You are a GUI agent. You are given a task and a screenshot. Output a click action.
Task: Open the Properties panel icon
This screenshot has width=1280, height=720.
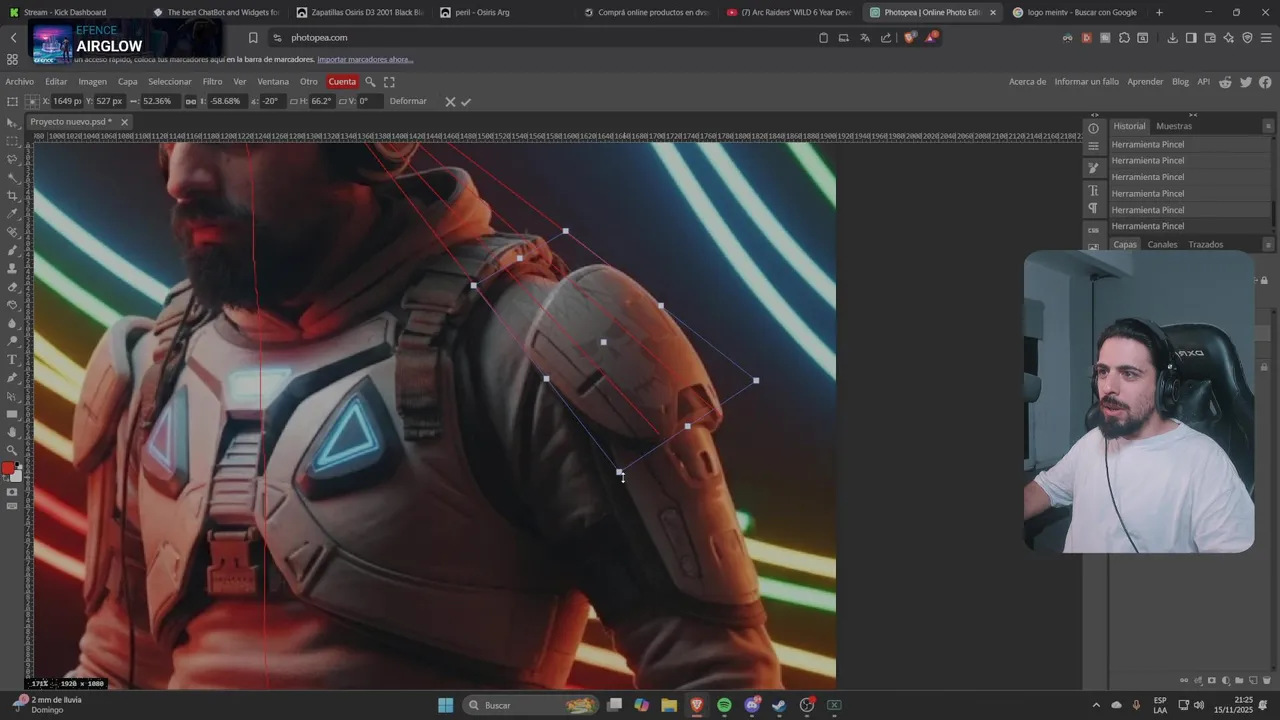click(1093, 146)
